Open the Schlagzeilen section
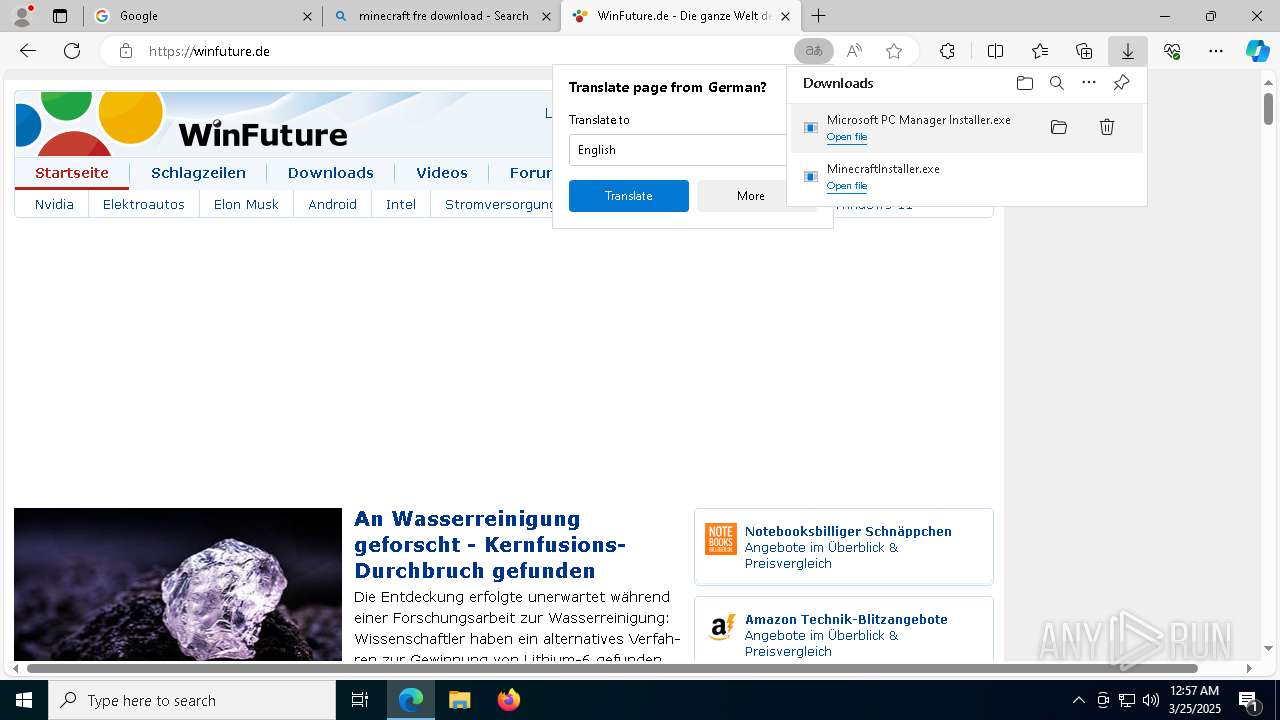Screen dimensions: 1280x720 coord(198,173)
